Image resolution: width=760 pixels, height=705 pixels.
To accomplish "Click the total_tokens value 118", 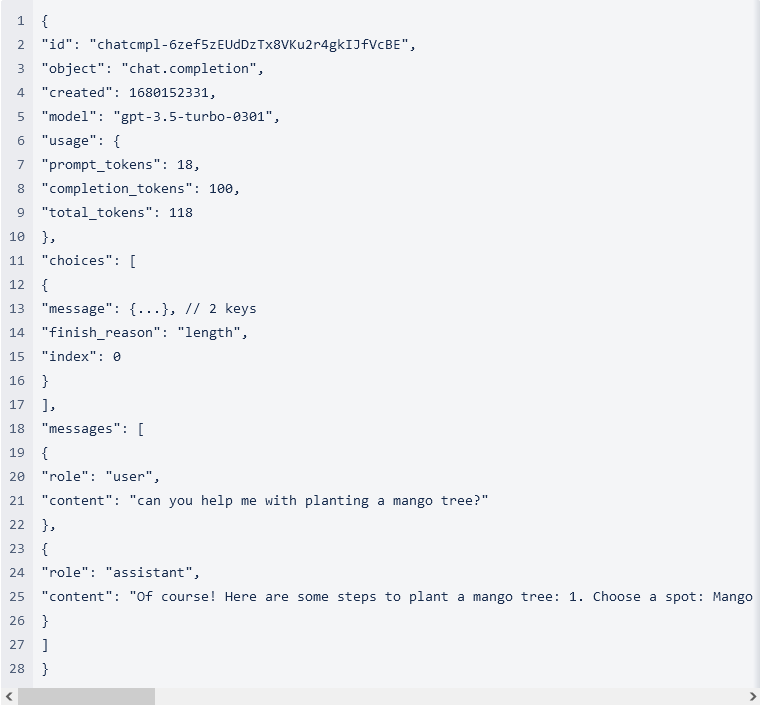I will click(x=181, y=213).
